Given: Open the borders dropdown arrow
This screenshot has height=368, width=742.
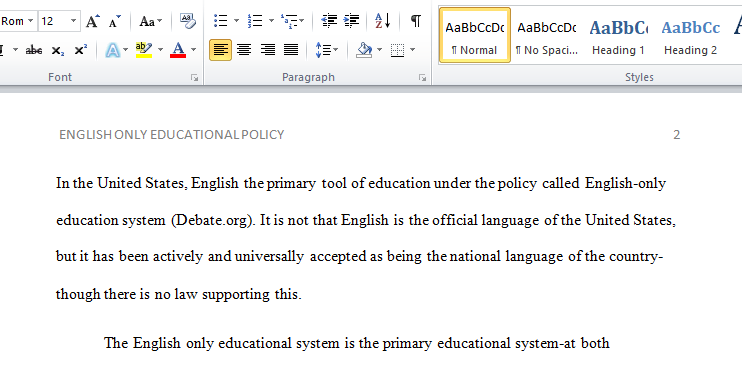Looking at the screenshot, I should tap(412, 50).
